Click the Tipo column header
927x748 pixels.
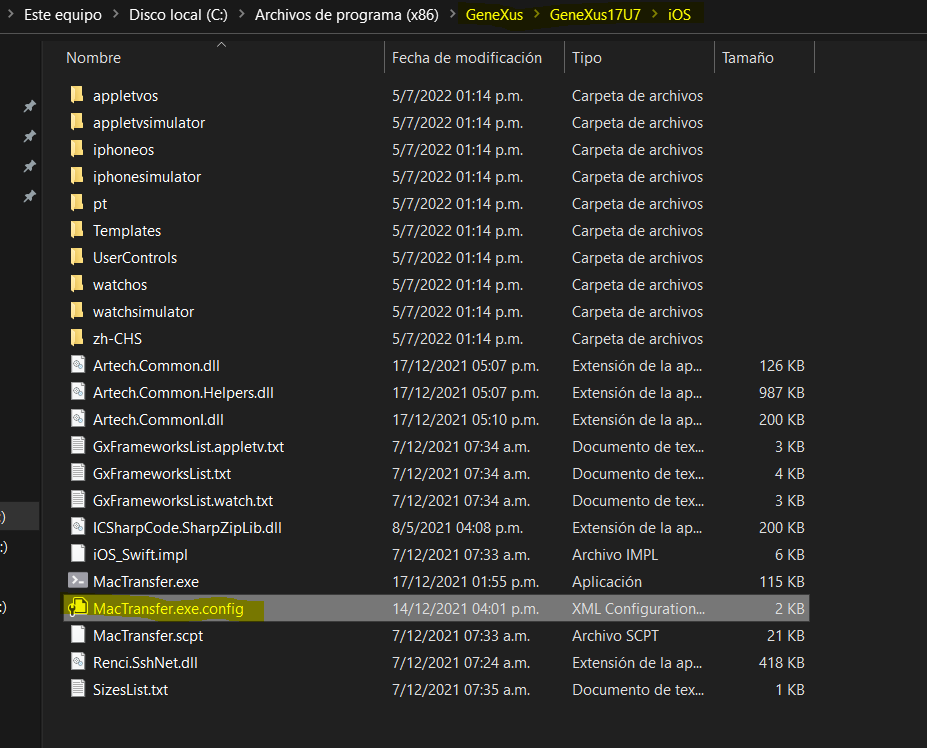[587, 58]
